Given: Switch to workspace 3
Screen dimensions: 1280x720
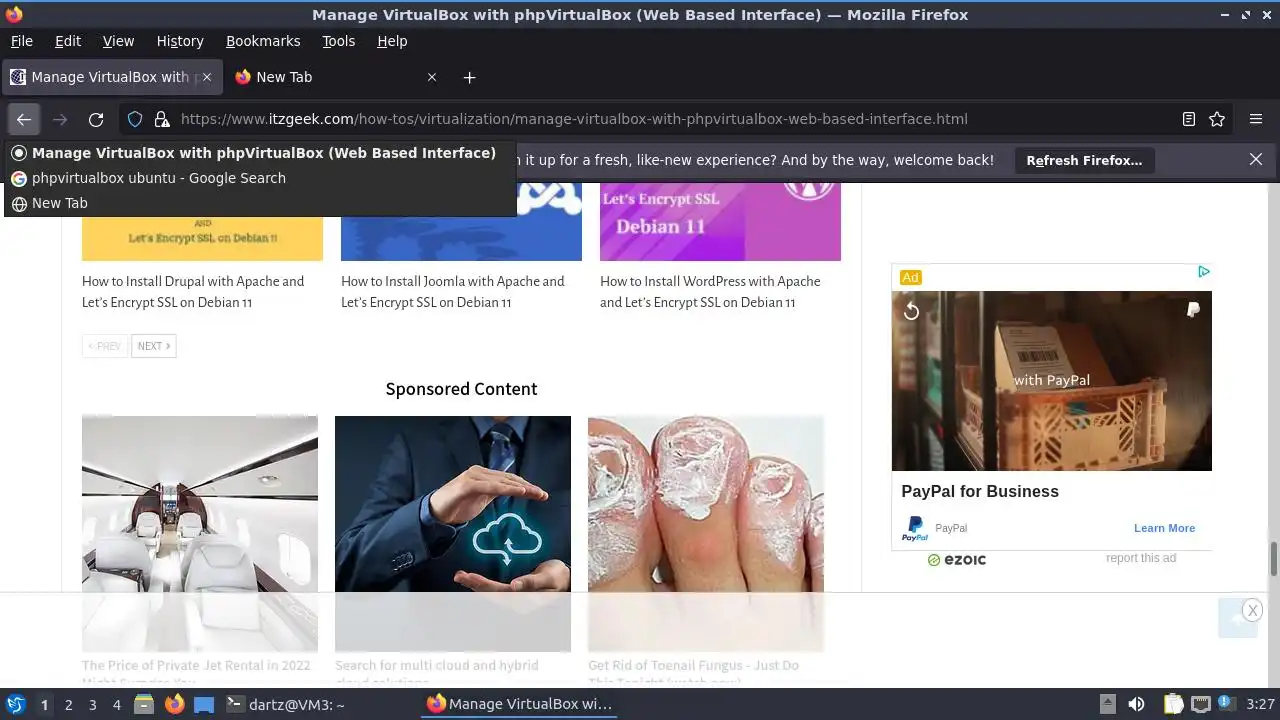Looking at the screenshot, I should point(92,705).
